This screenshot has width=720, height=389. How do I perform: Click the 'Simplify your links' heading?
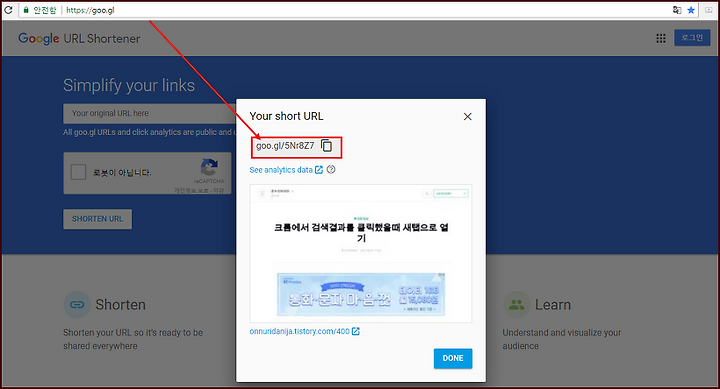(129, 85)
